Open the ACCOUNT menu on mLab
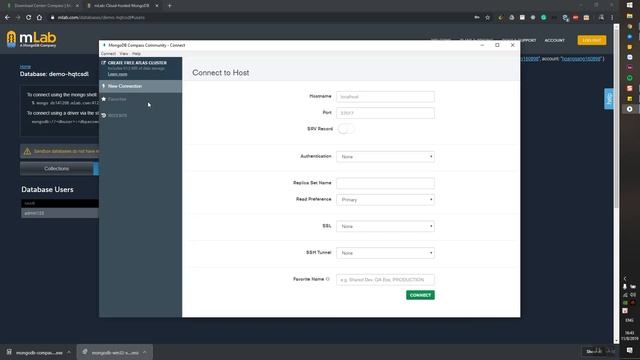This screenshot has width=640, height=360. pos(554,40)
